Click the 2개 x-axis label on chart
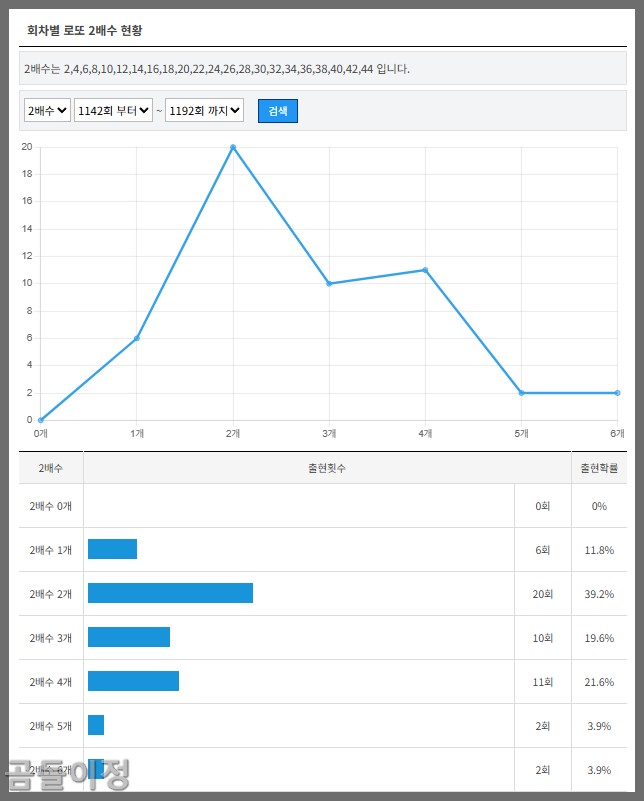This screenshot has height=801, width=644. click(x=233, y=434)
